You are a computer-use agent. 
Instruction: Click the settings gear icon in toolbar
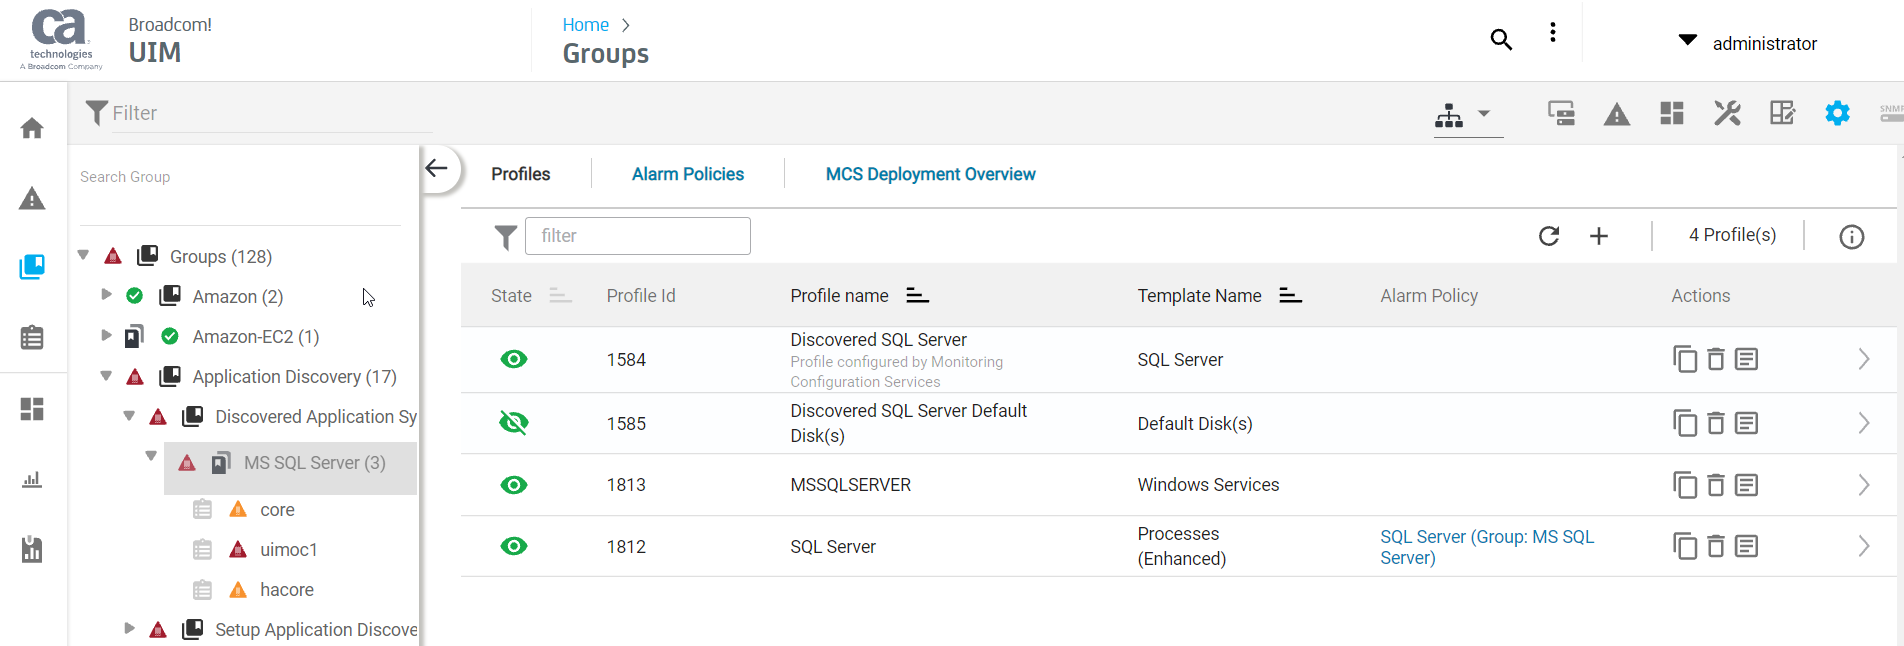tap(1837, 113)
